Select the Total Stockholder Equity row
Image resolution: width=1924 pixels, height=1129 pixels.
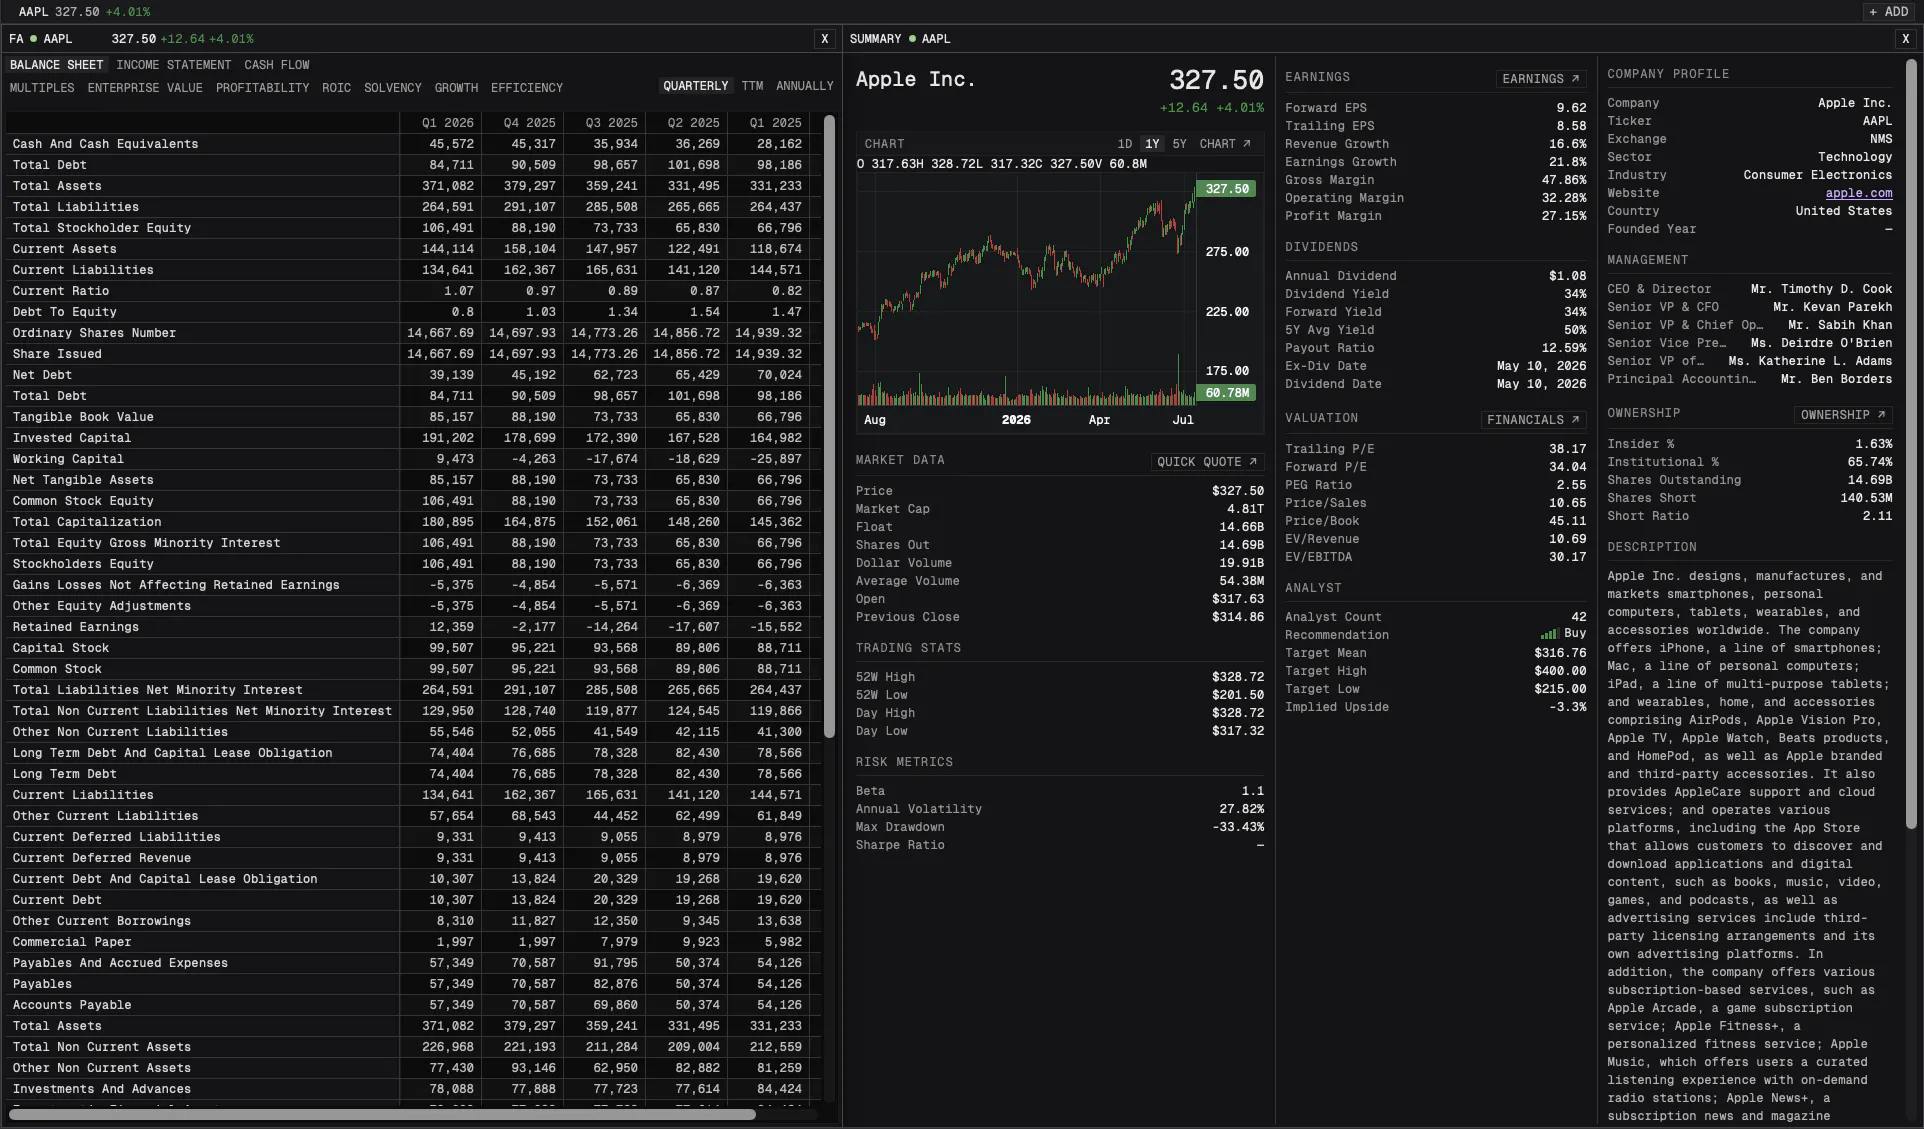412,228
